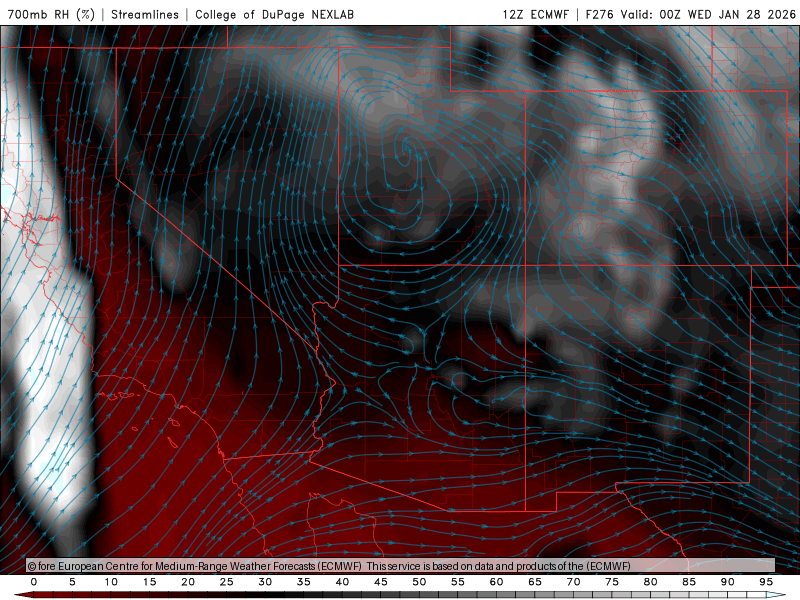Select the "12Z ECMWF" model run label
800x600 pixels.
(535, 14)
